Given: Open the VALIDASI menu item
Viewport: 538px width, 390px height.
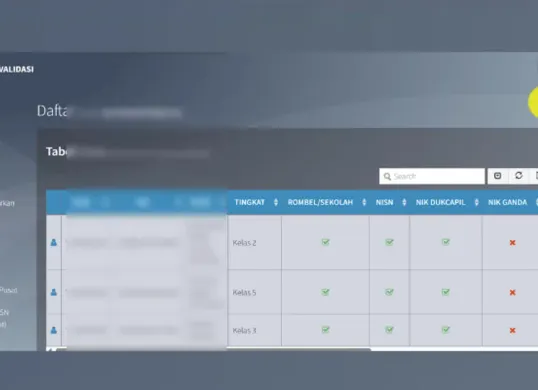Looking at the screenshot, I should pyautogui.click(x=16, y=69).
